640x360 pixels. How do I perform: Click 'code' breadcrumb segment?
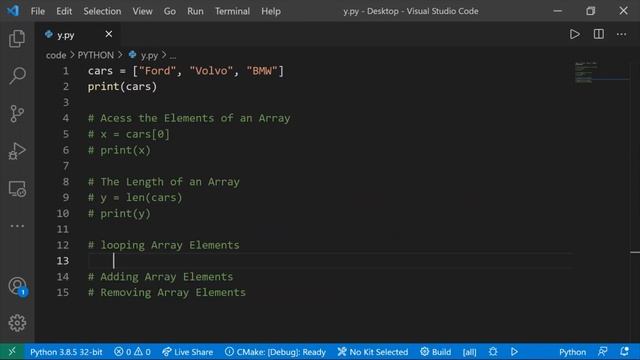(56, 55)
